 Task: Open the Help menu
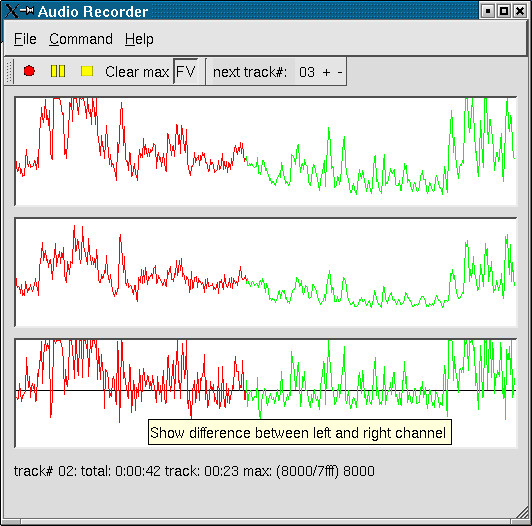pos(139,39)
